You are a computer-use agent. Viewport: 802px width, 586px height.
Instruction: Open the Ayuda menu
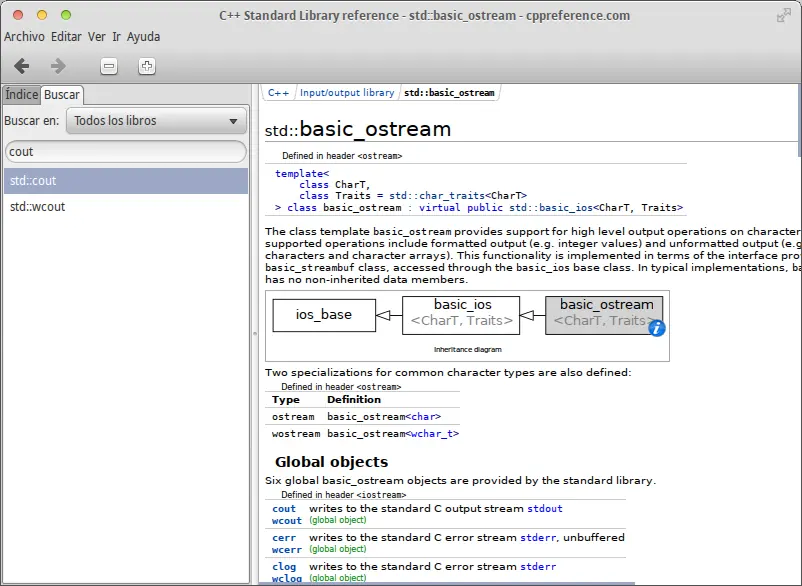[x=143, y=37]
